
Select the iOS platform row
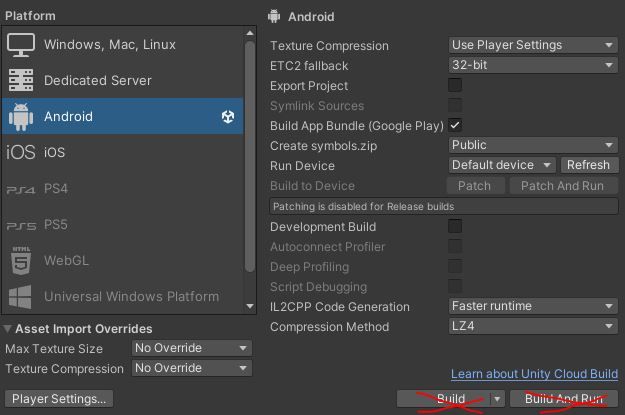pos(123,152)
